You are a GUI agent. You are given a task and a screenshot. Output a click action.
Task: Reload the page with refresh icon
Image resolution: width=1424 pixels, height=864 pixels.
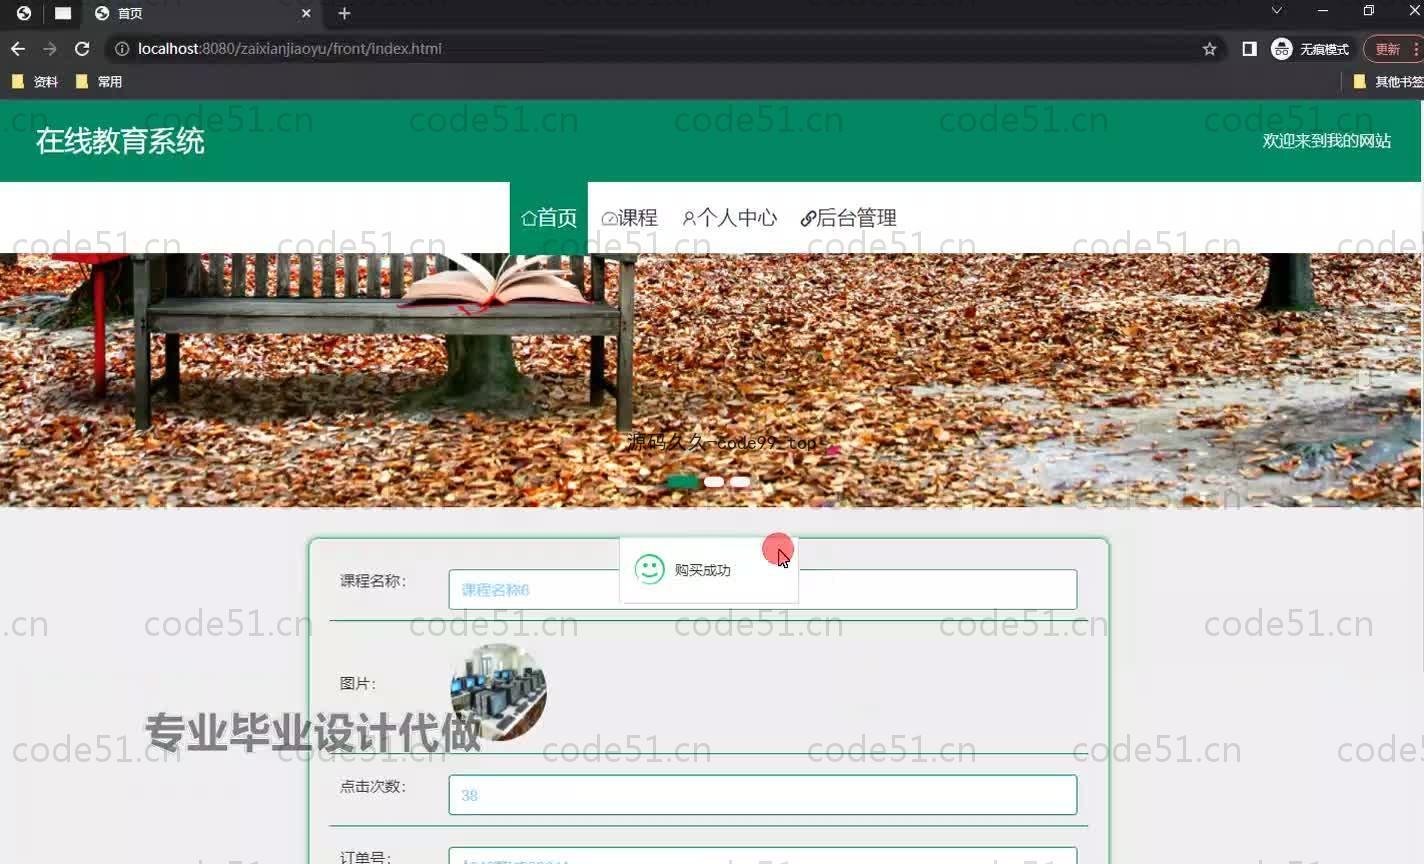82,49
